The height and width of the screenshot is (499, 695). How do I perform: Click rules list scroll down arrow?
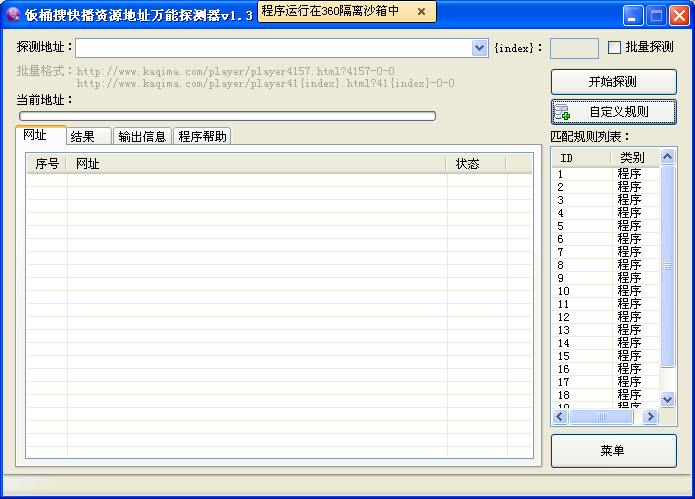tap(668, 399)
